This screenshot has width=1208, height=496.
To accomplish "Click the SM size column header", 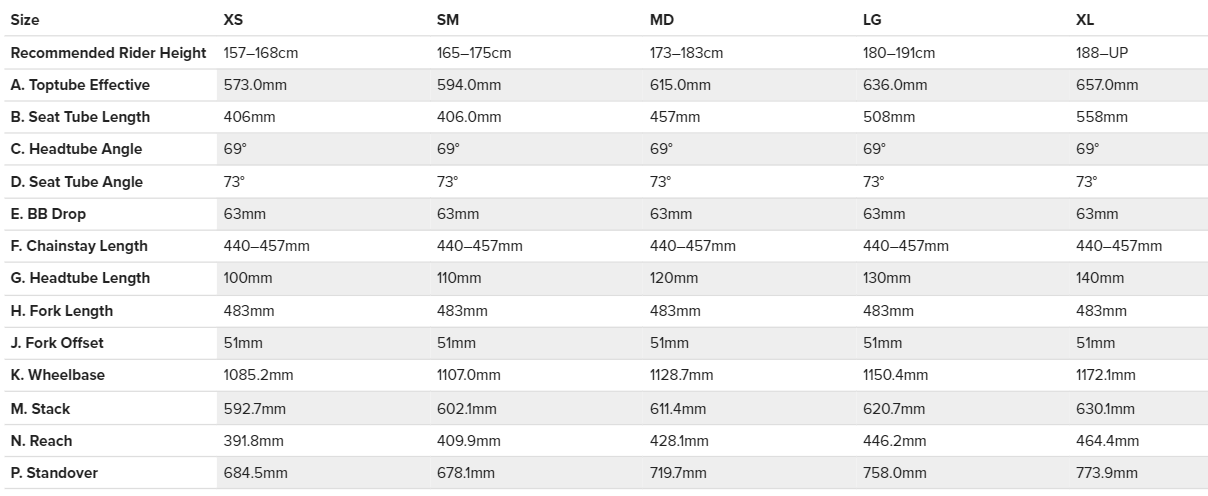I will click(448, 19).
